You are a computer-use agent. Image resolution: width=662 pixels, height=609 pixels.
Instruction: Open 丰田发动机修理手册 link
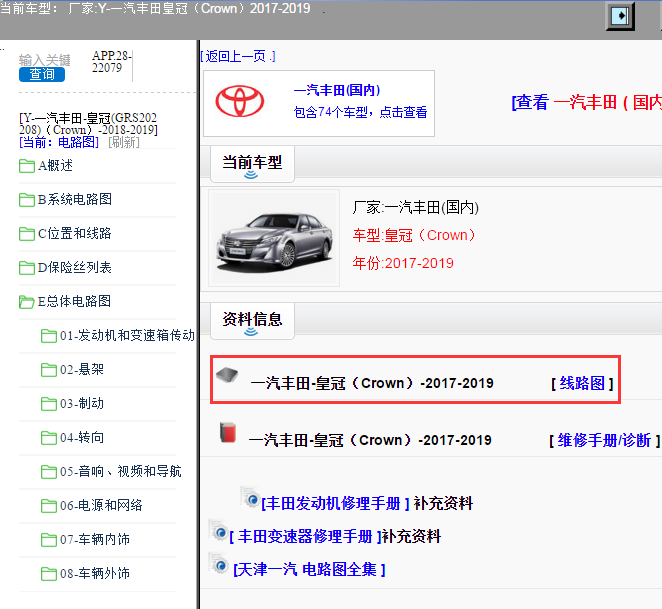pos(335,503)
